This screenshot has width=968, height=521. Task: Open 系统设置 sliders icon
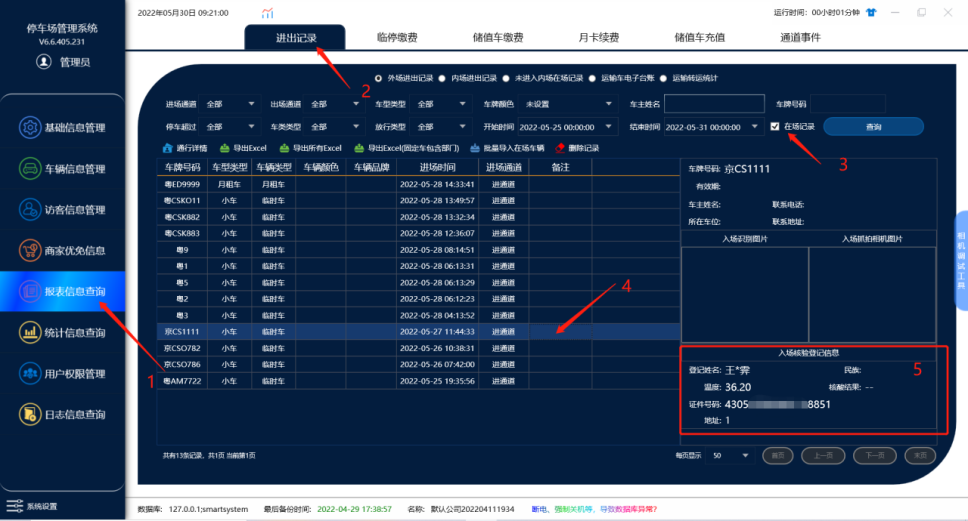tap(14, 506)
